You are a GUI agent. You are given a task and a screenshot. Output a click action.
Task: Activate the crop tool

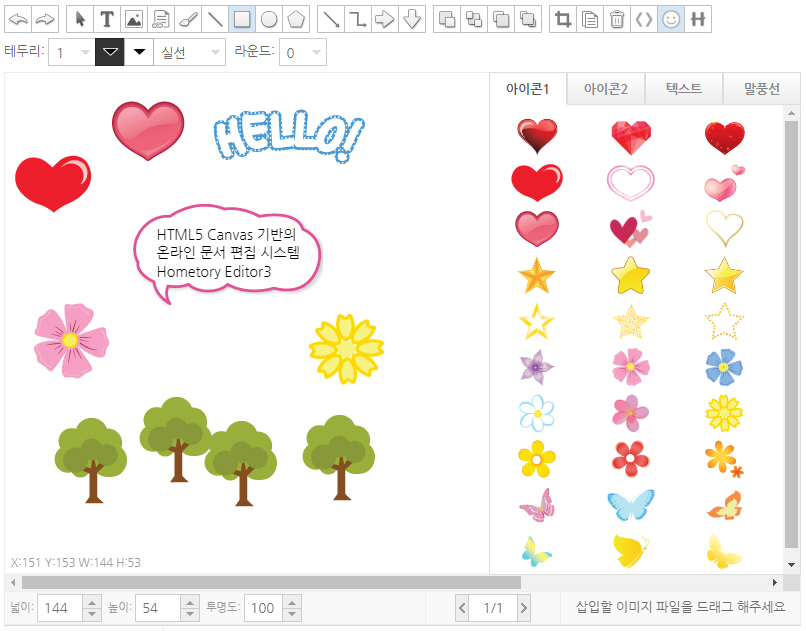563,20
